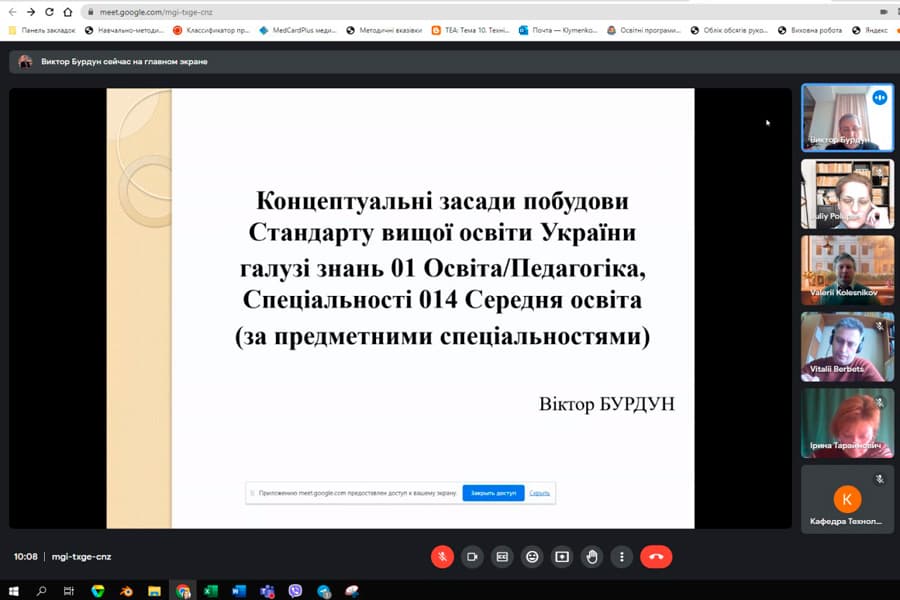Click the blue 'Закрыть доступ' stop sharing button
900x600 pixels.
493,493
